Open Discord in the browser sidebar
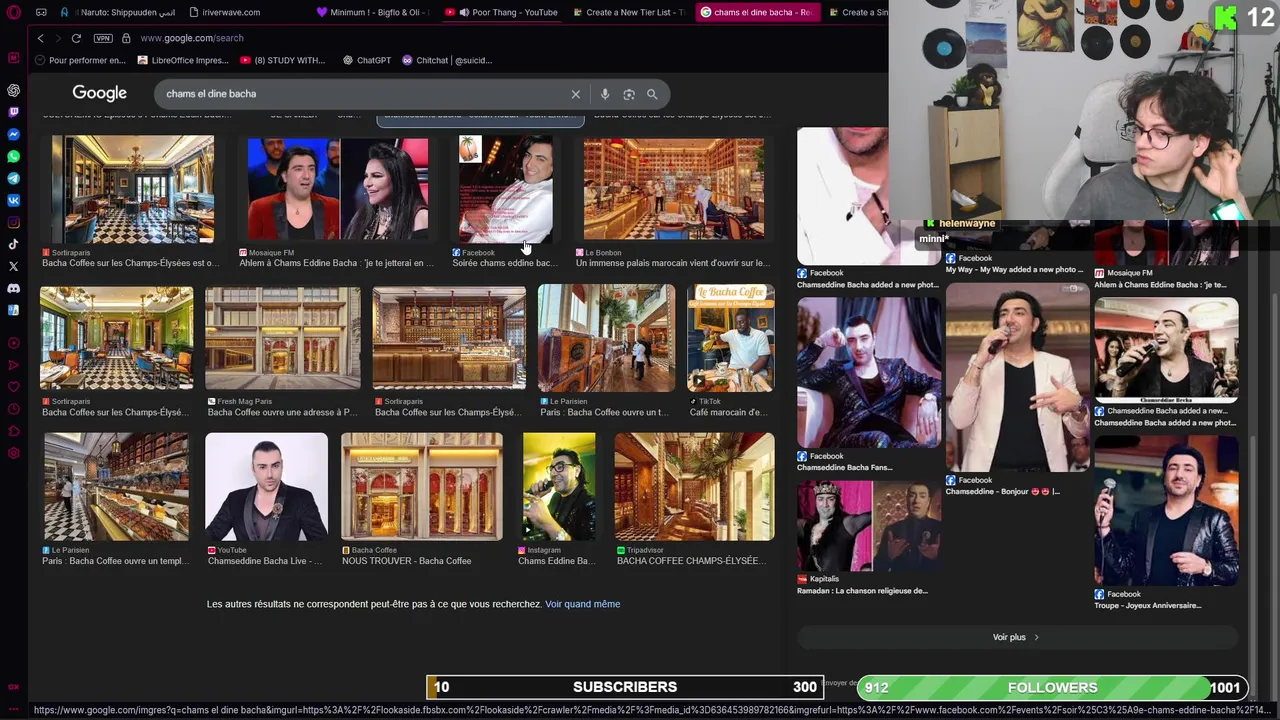1280x720 pixels. [x=13, y=288]
